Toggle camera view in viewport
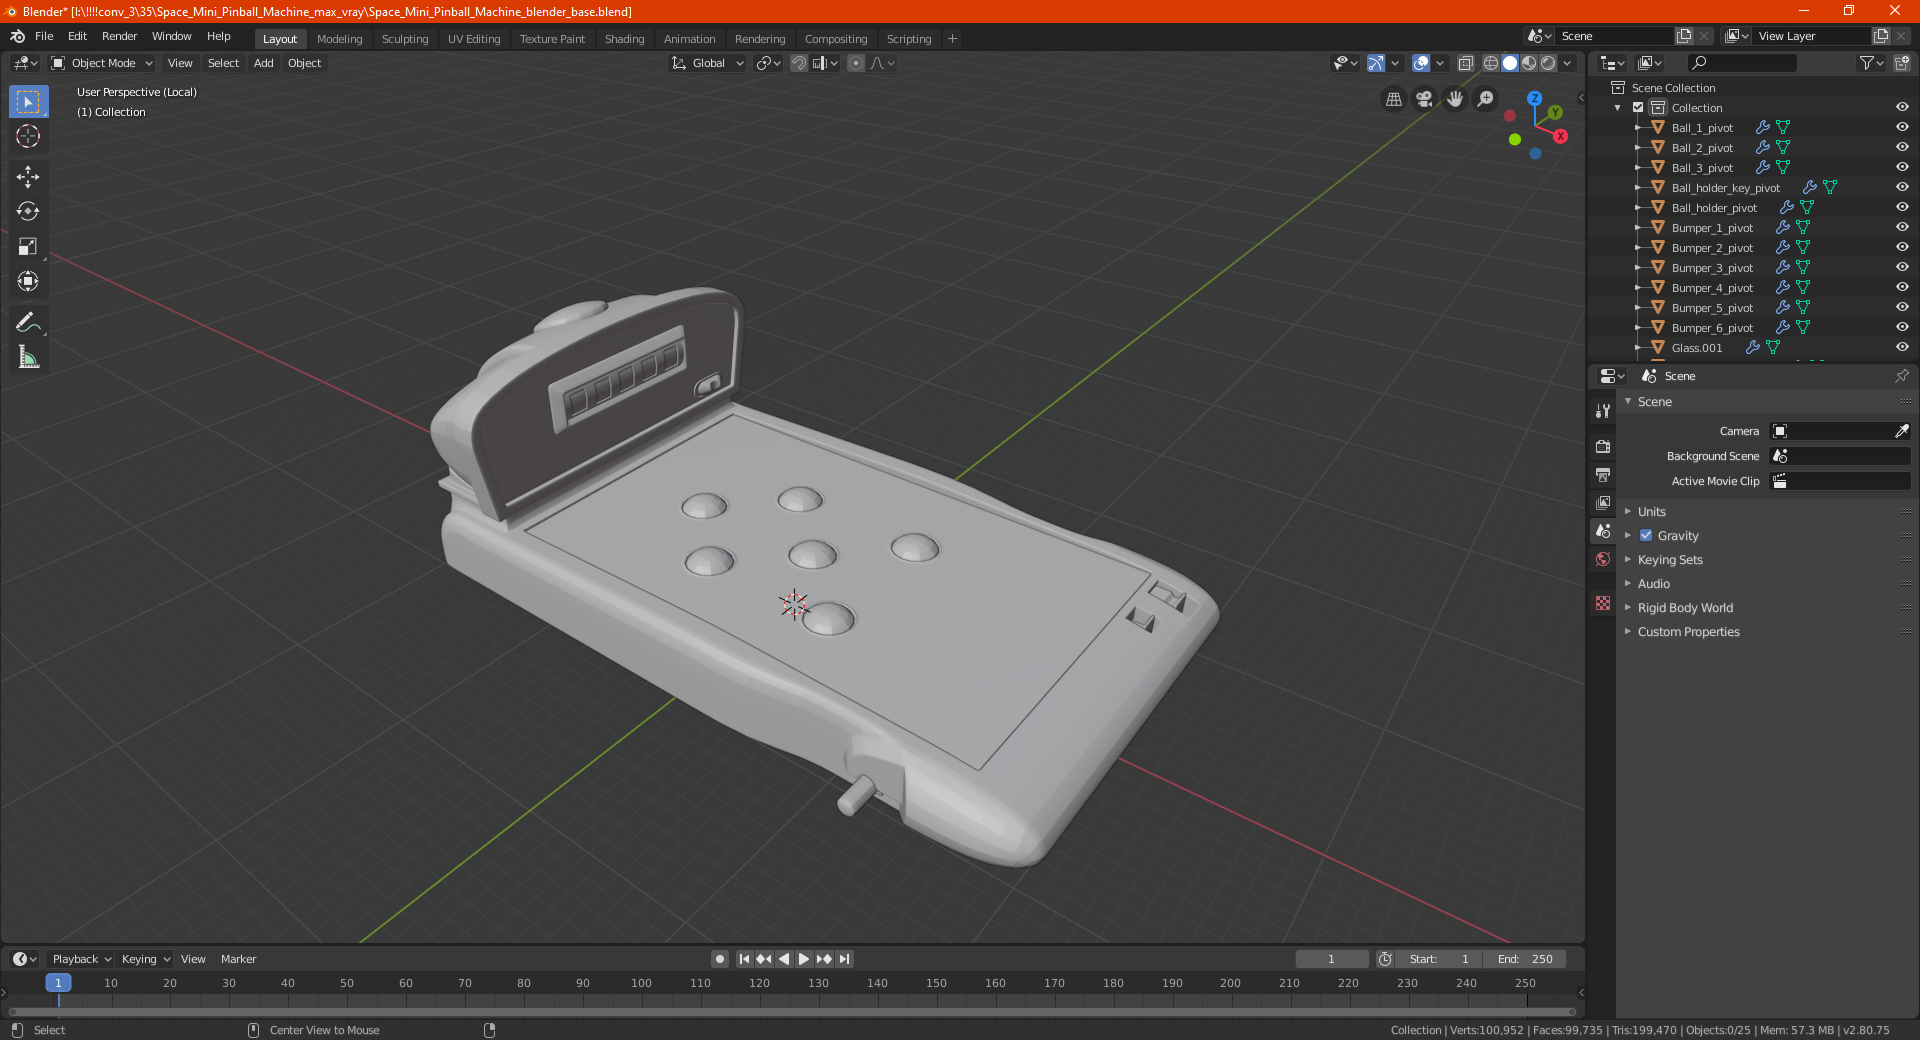The width and height of the screenshot is (1920, 1040). tap(1424, 99)
